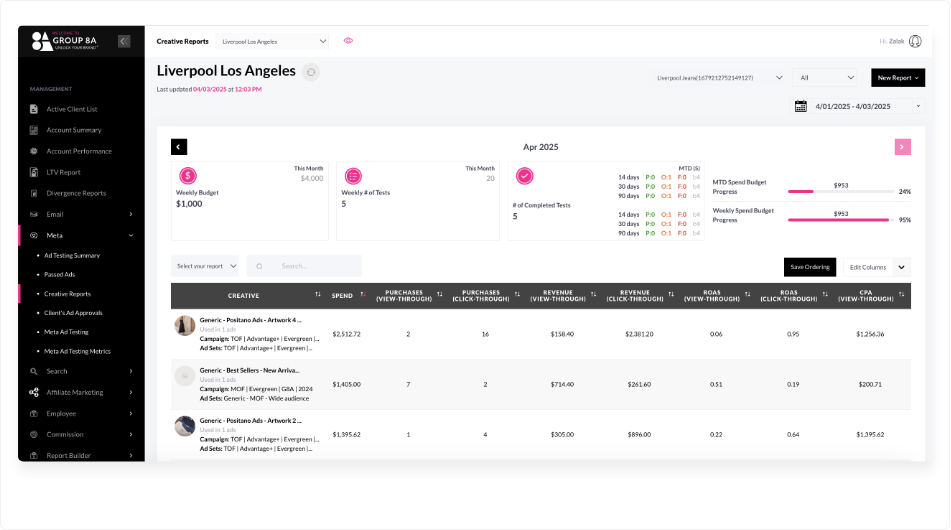Sort ROAS (View-Through) column
Image resolution: width=951 pixels, height=530 pixels.
click(748, 295)
